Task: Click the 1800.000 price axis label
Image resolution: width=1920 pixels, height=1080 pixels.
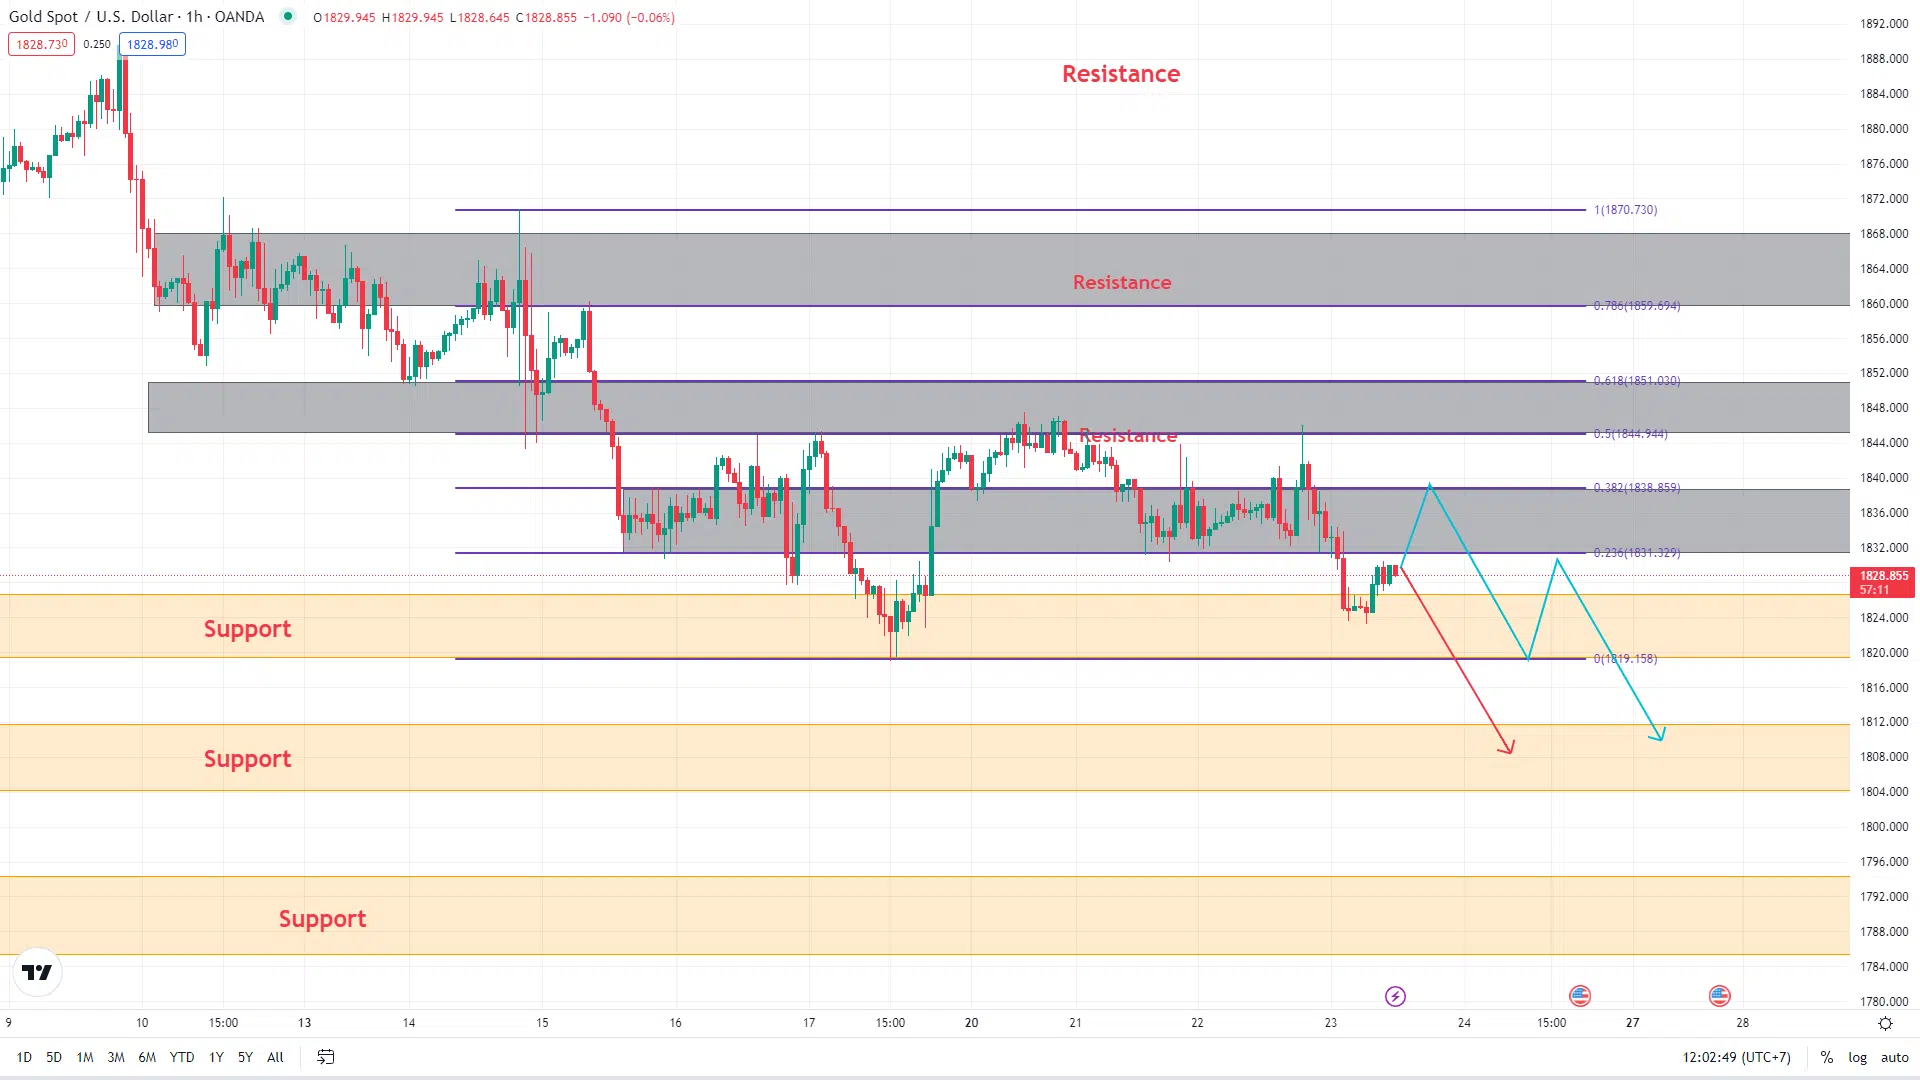Action: [x=1884, y=827]
